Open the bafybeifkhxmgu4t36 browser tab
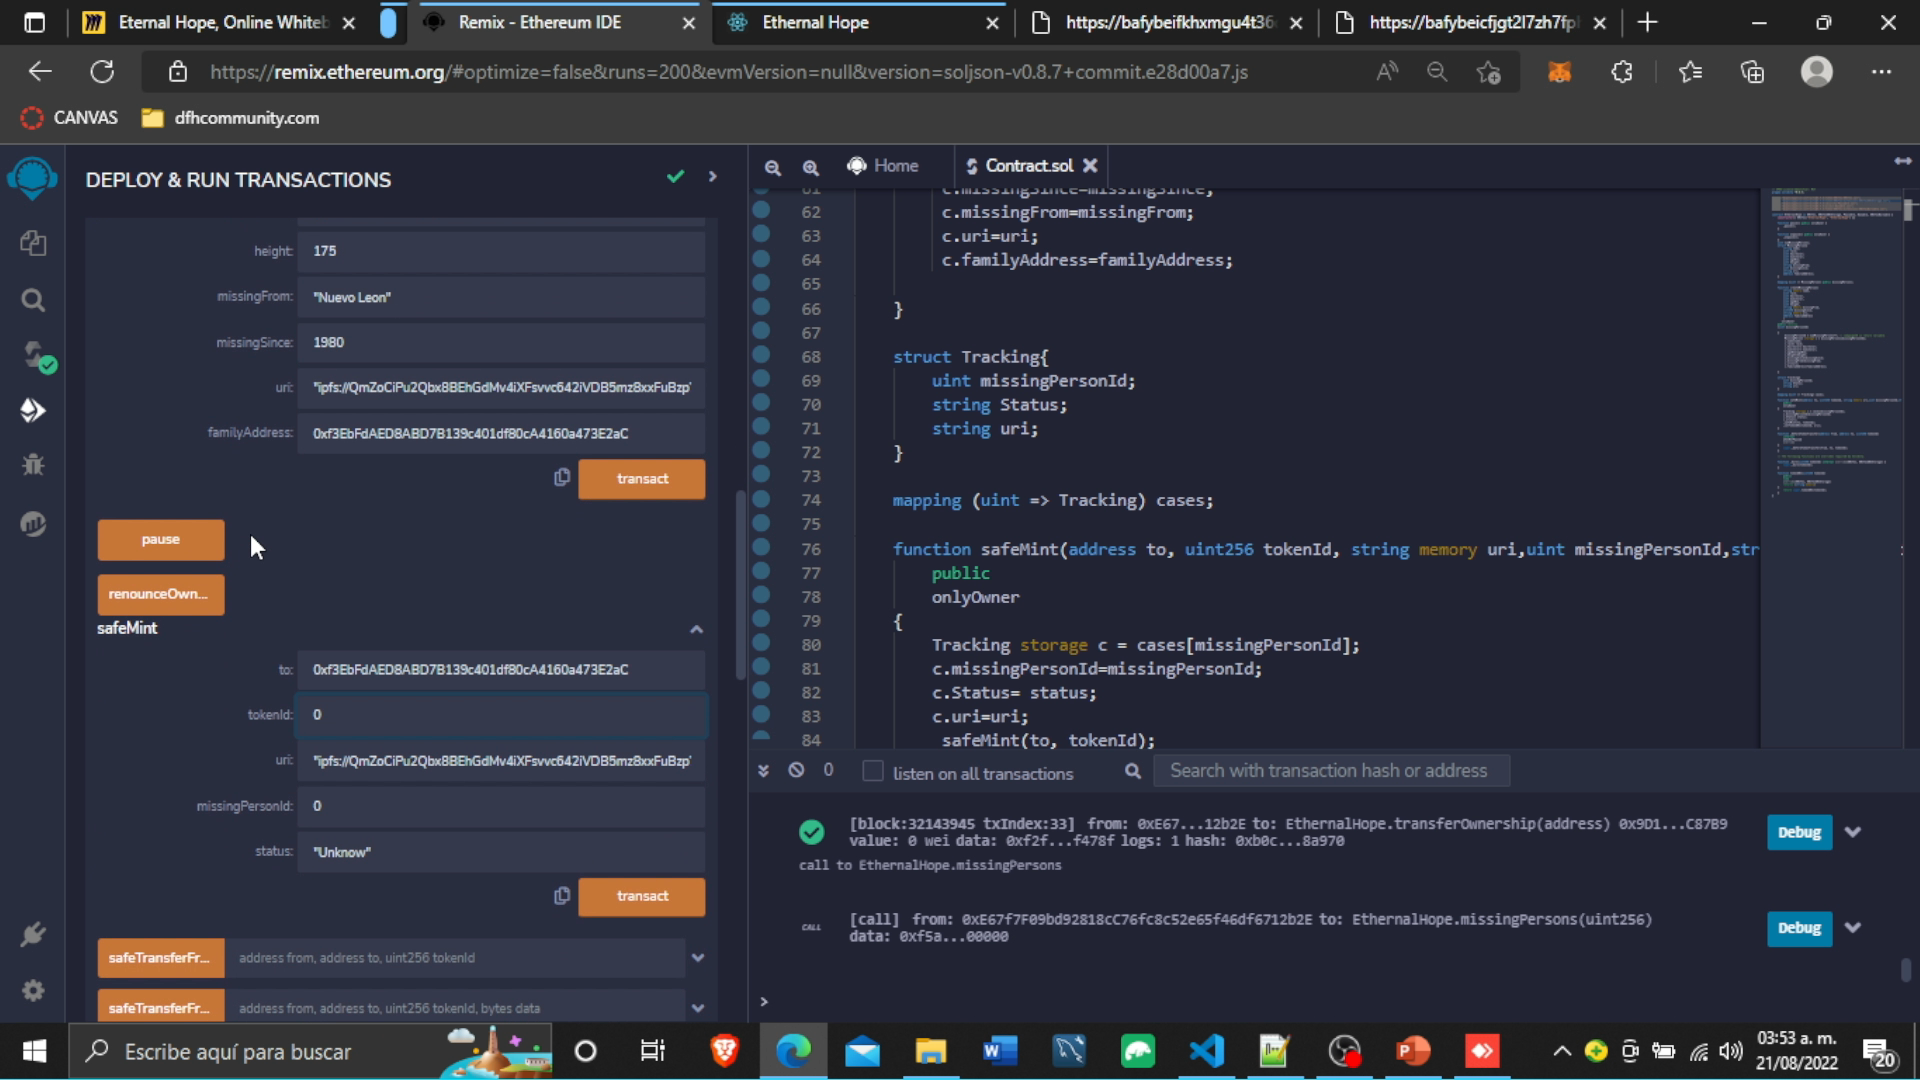The image size is (1920, 1080). pos(1167,22)
